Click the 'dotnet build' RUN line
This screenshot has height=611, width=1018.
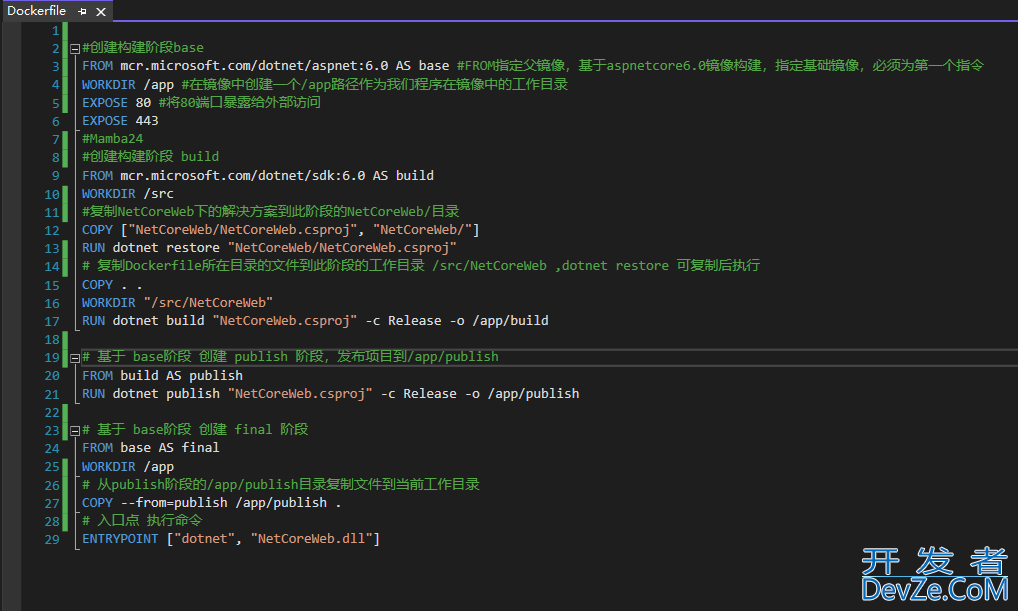tap(315, 321)
